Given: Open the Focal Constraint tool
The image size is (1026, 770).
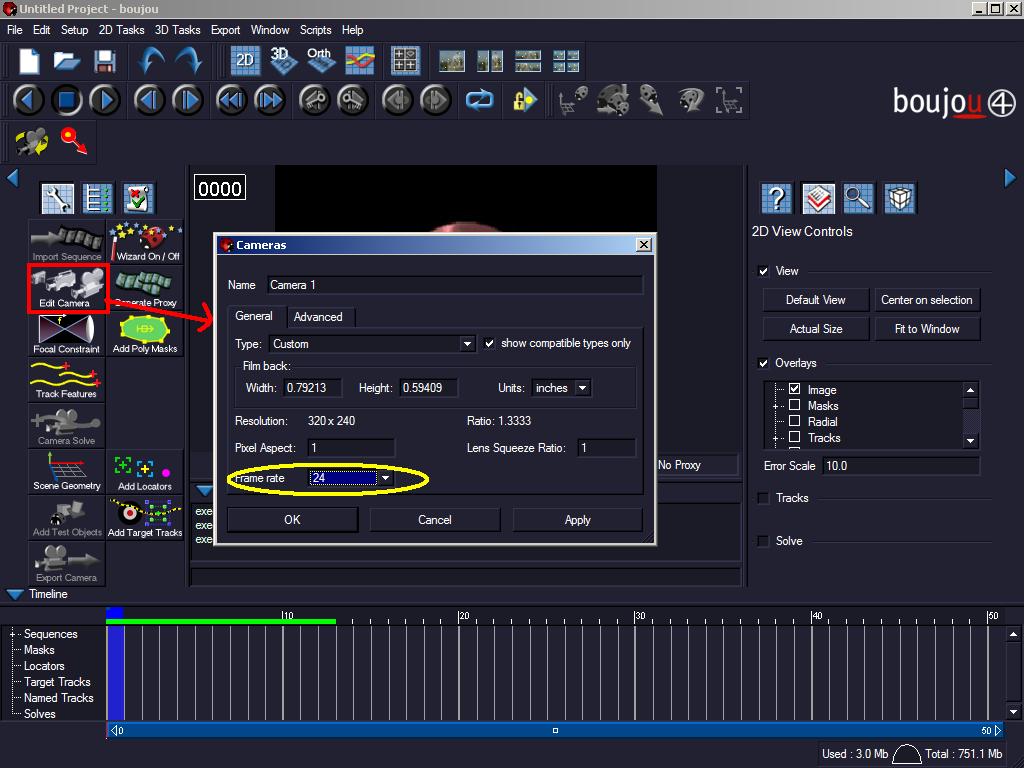Looking at the screenshot, I should 67,334.
